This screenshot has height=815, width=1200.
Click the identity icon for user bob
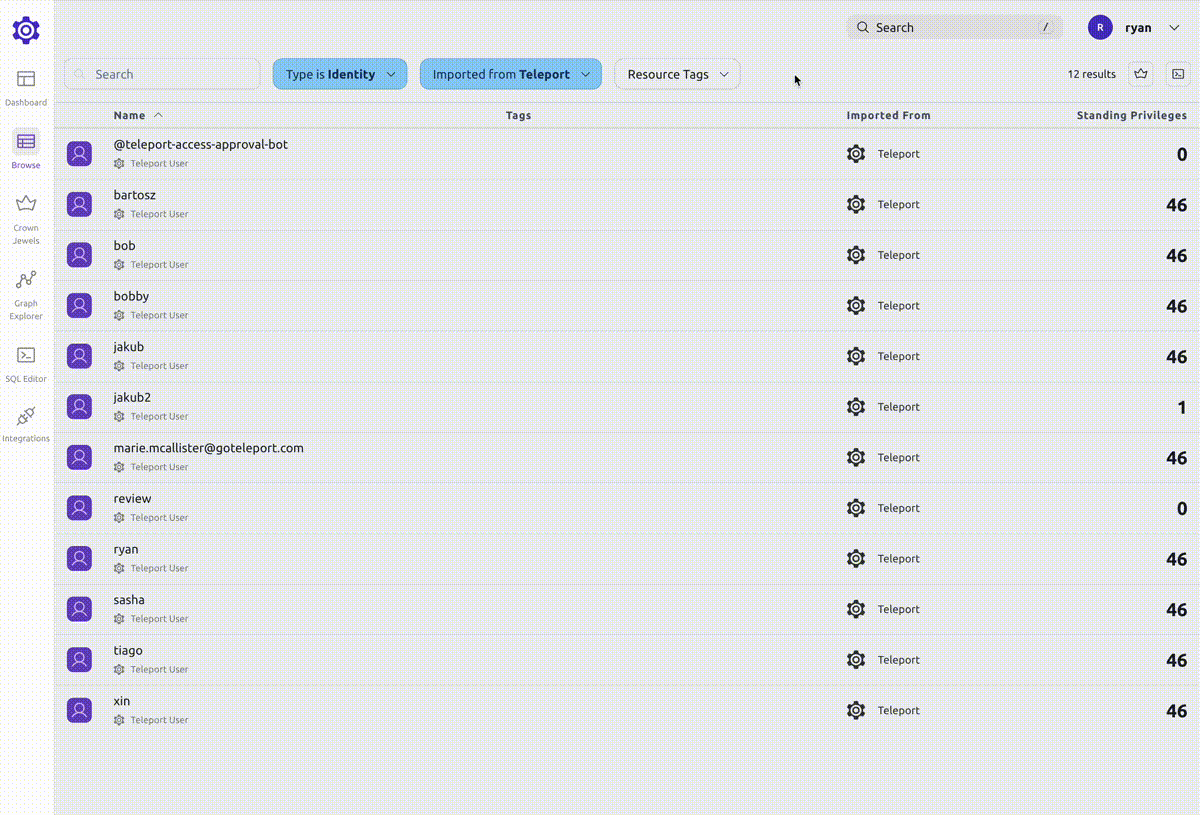(x=80, y=255)
